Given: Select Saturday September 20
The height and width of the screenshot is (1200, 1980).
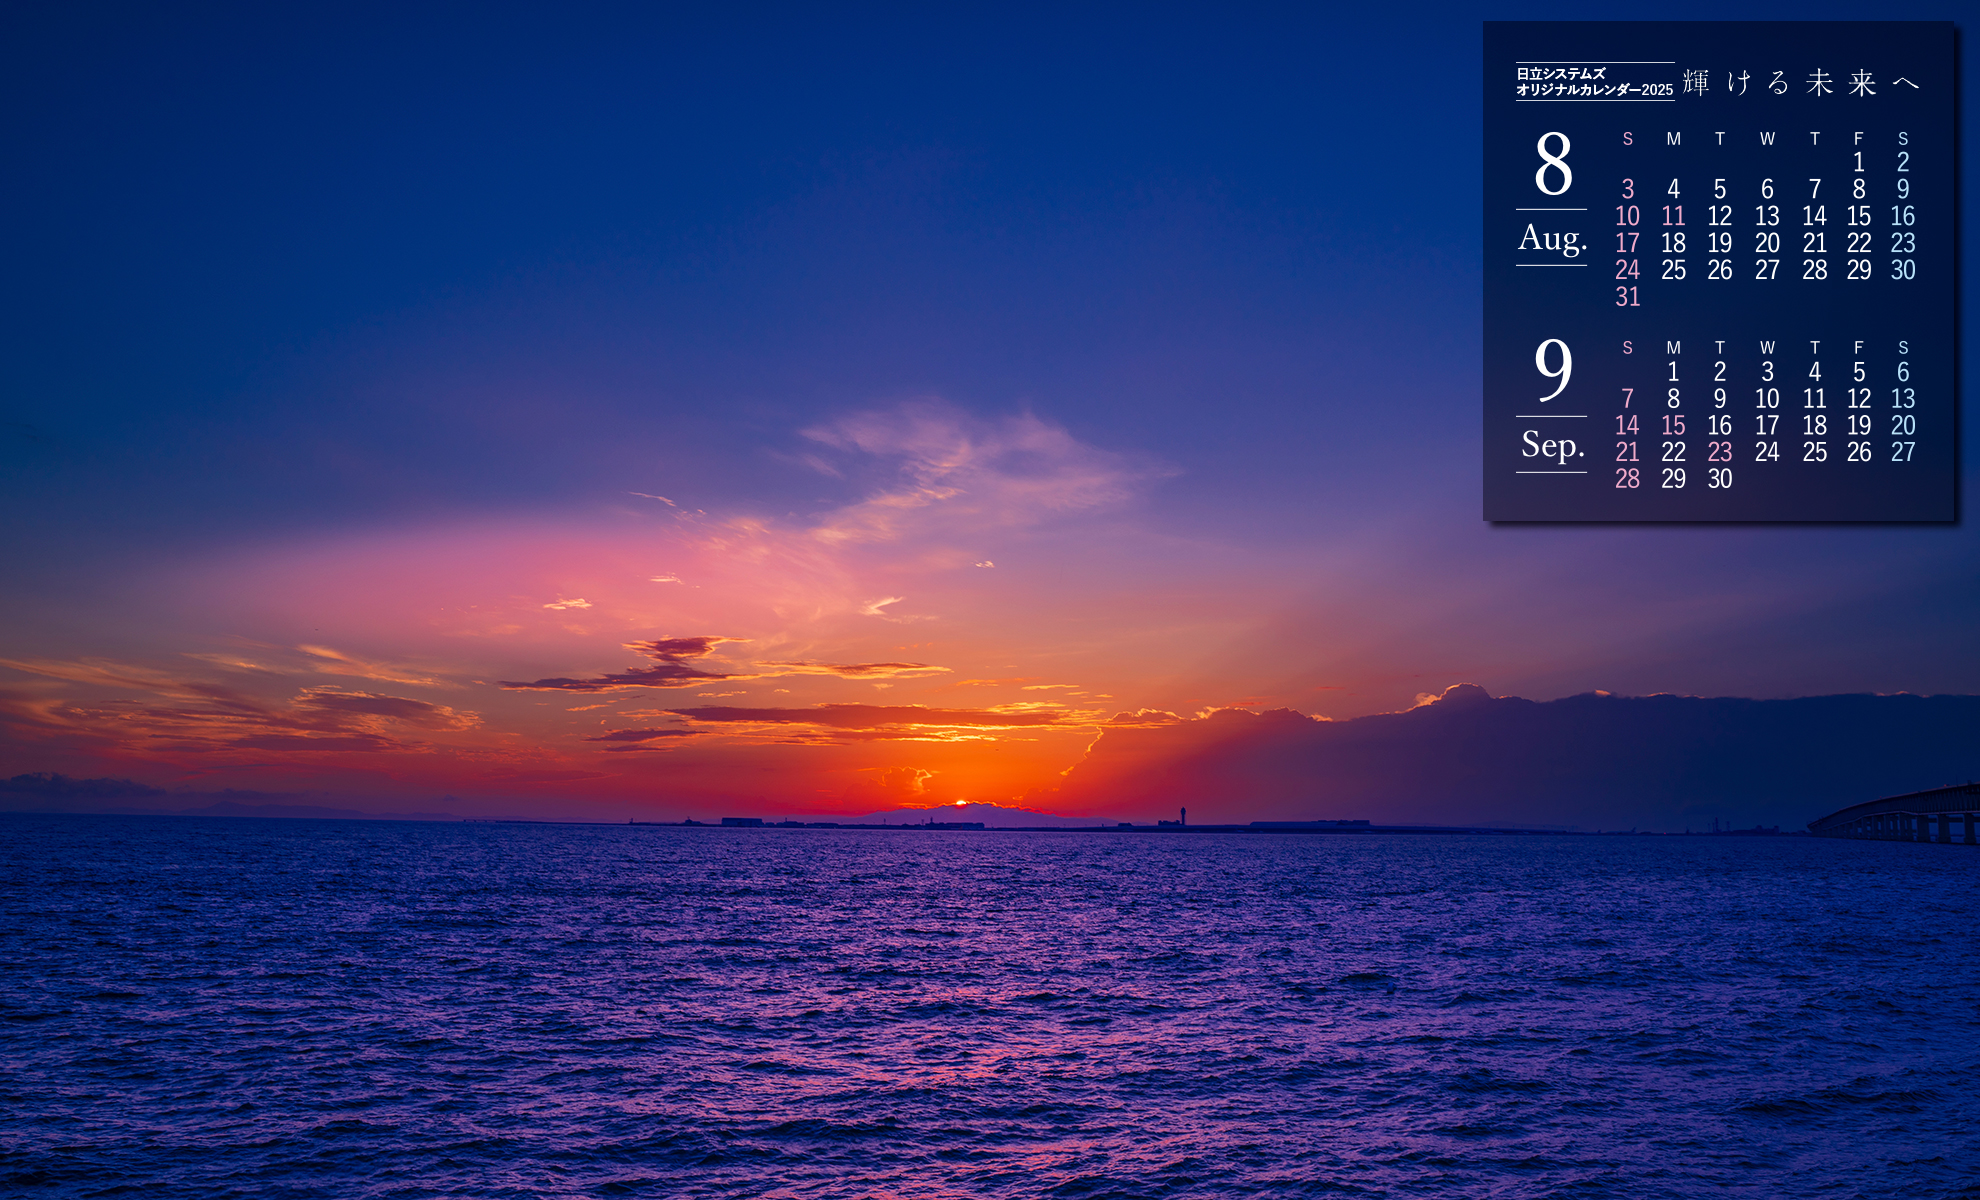Looking at the screenshot, I should tap(1903, 426).
